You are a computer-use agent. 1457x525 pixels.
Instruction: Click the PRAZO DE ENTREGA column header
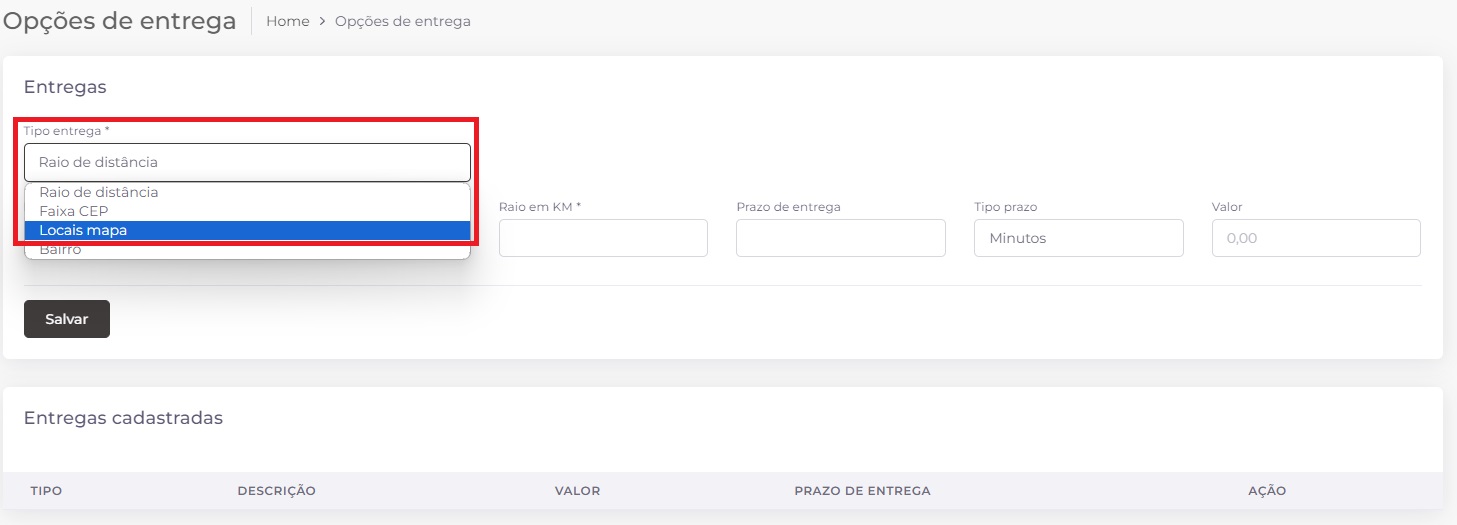pyautogui.click(x=862, y=491)
